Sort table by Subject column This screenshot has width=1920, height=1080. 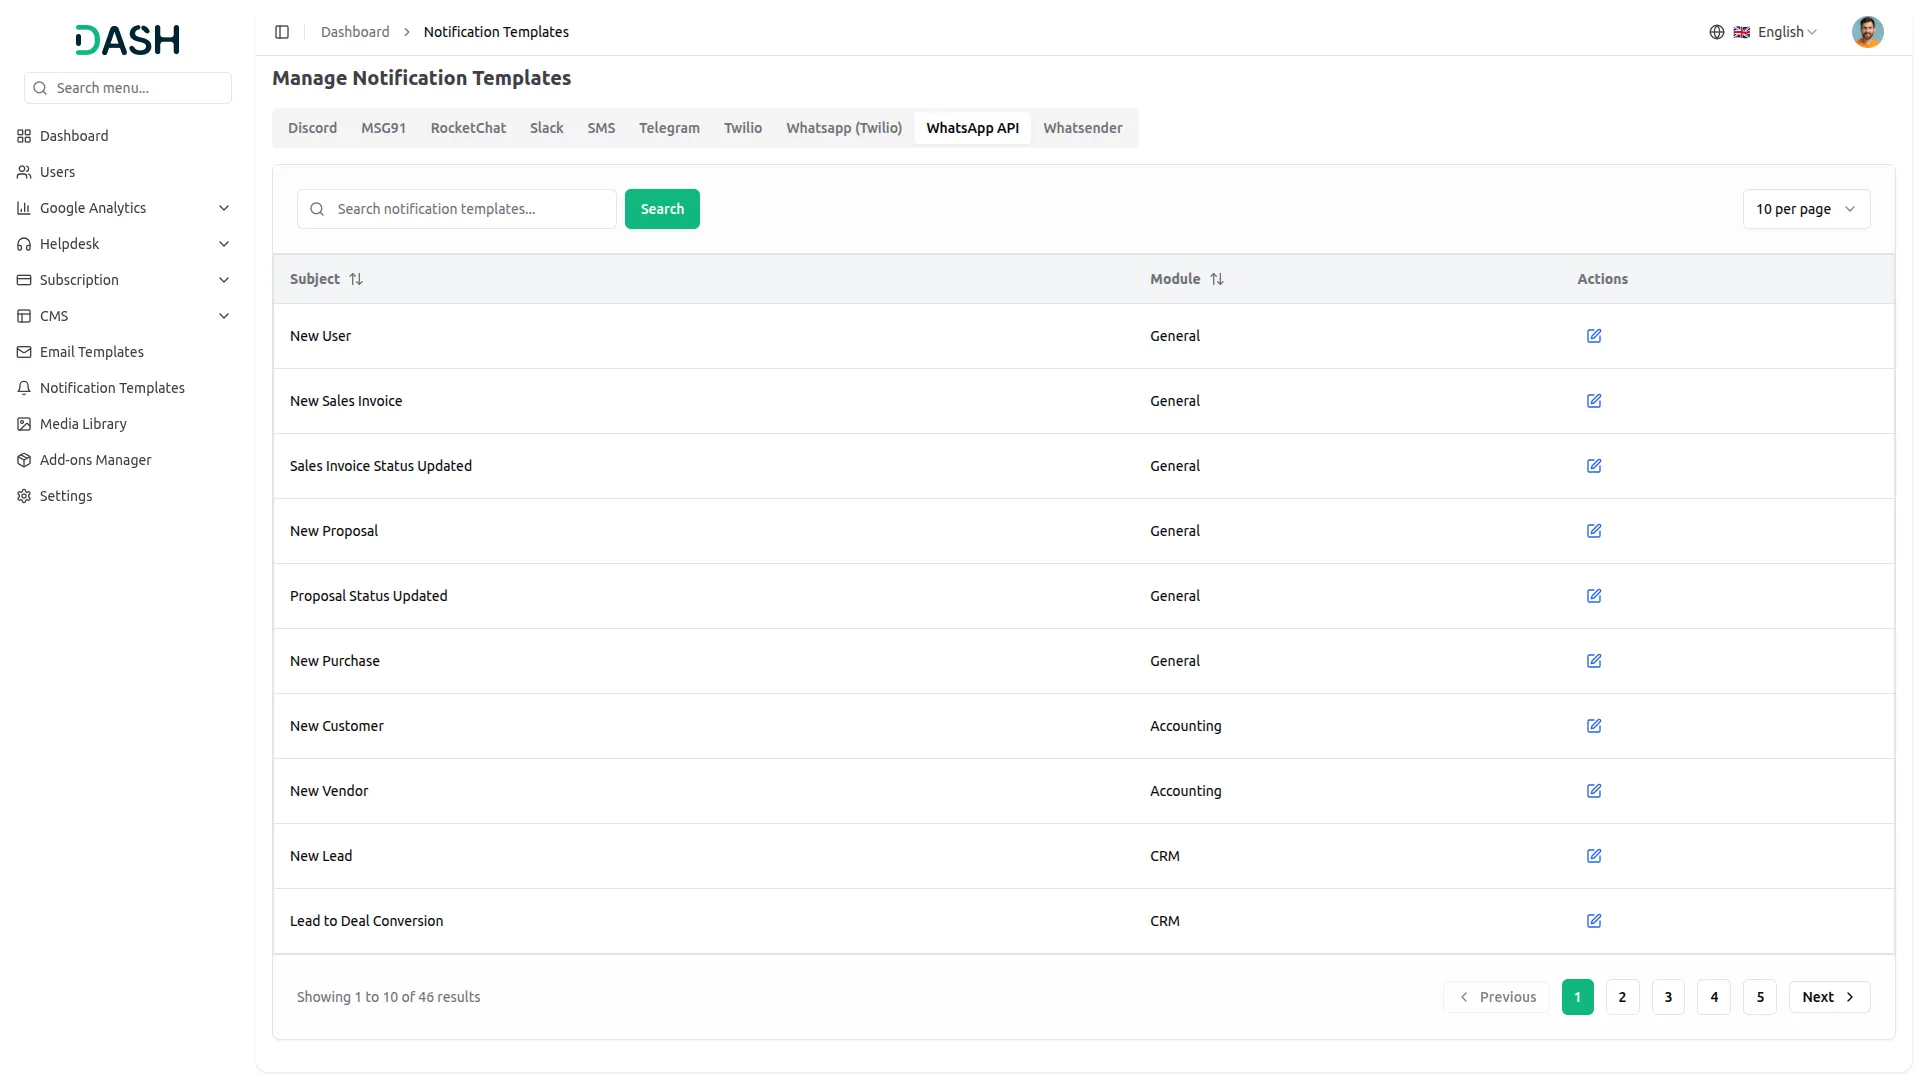(x=357, y=279)
